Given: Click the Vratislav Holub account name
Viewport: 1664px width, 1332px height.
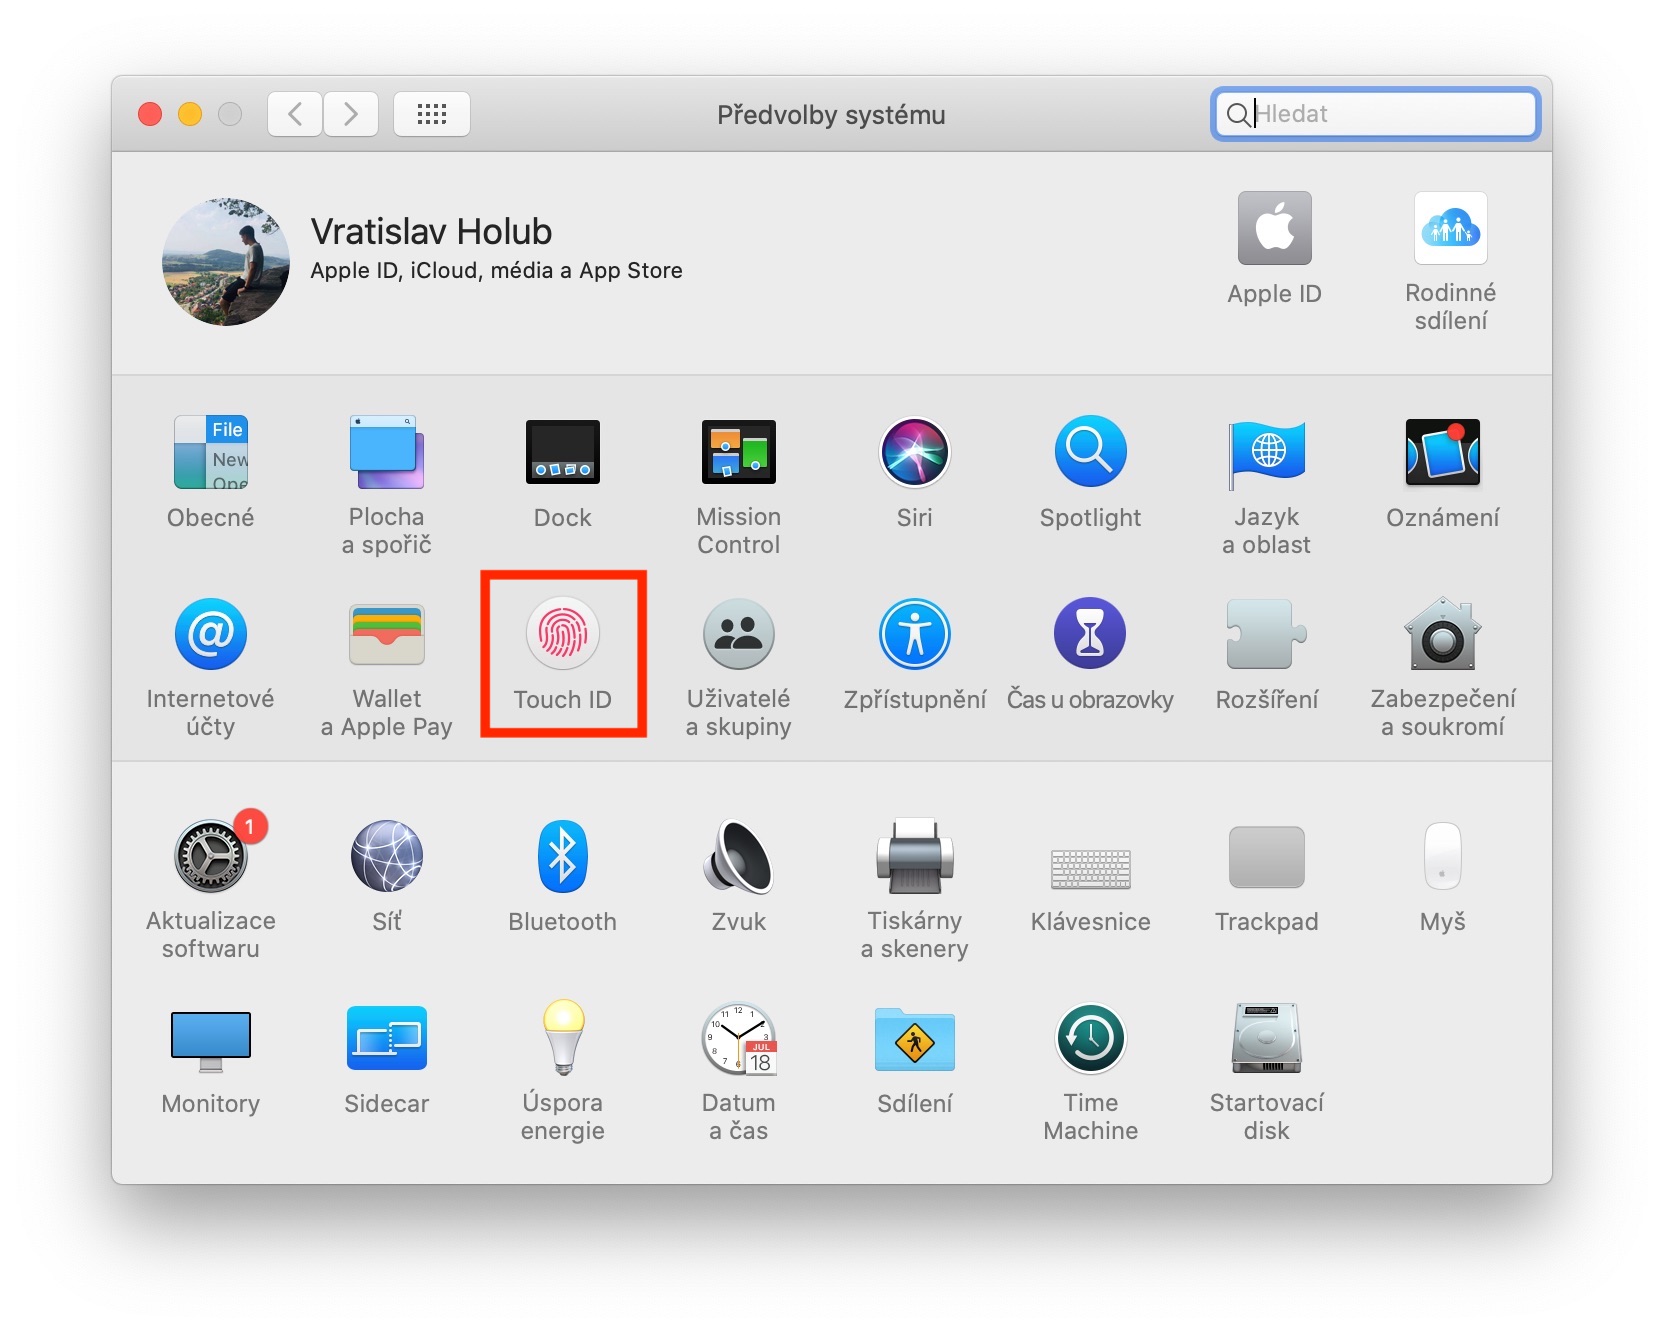Looking at the screenshot, I should click(431, 232).
